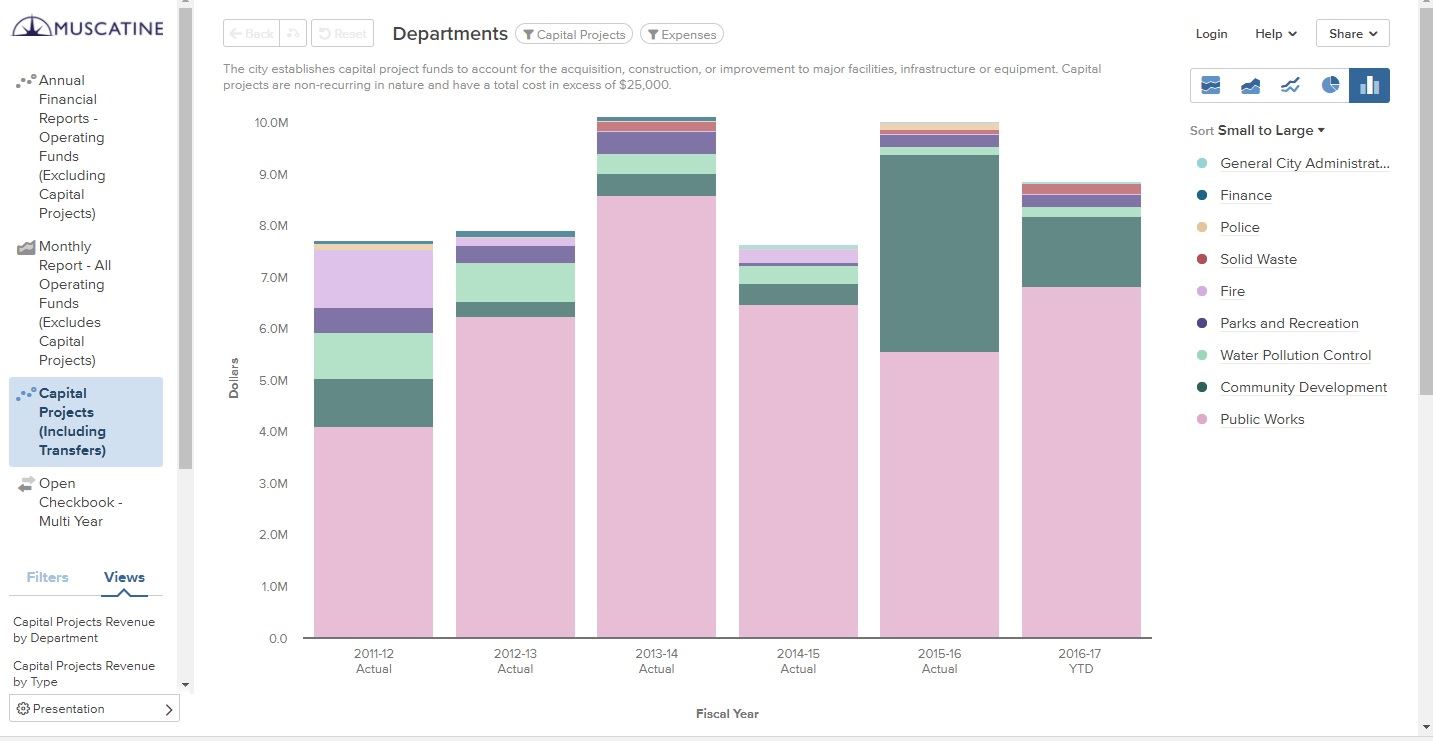Select the line chart visualization

1291,85
